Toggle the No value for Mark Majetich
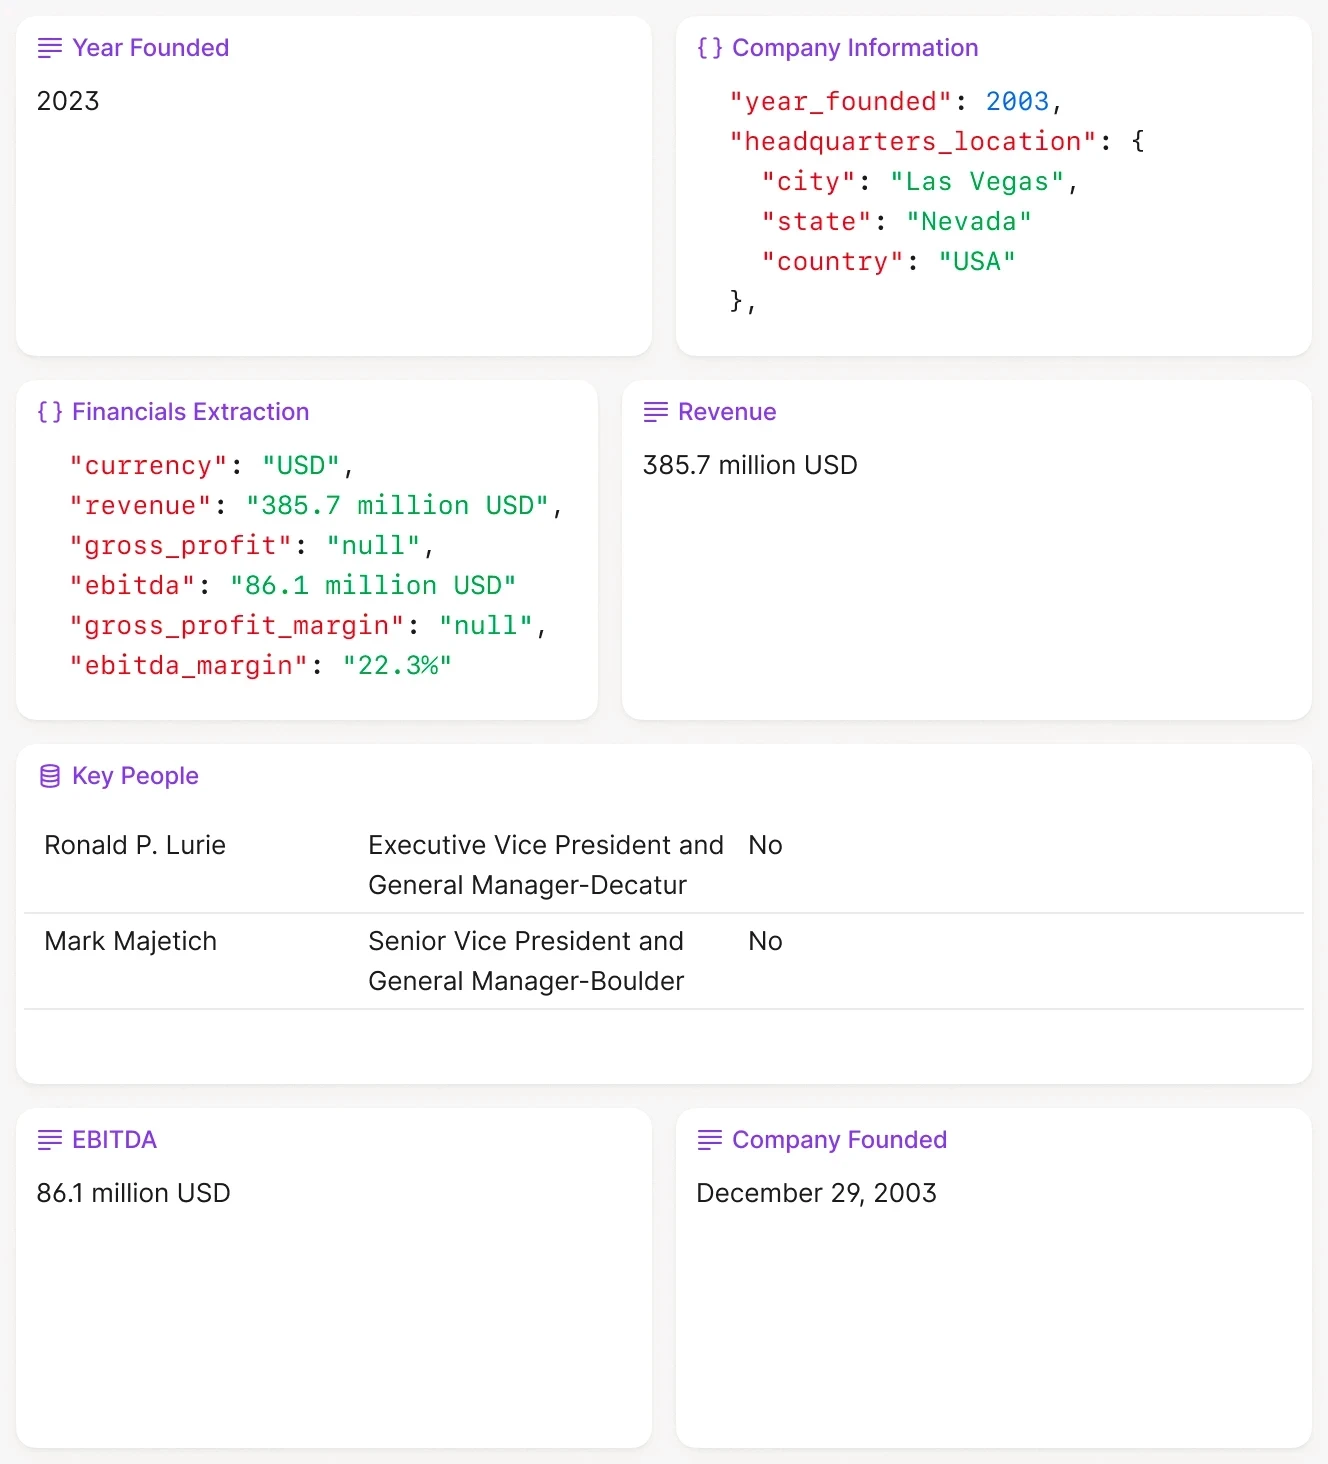 [x=765, y=941]
